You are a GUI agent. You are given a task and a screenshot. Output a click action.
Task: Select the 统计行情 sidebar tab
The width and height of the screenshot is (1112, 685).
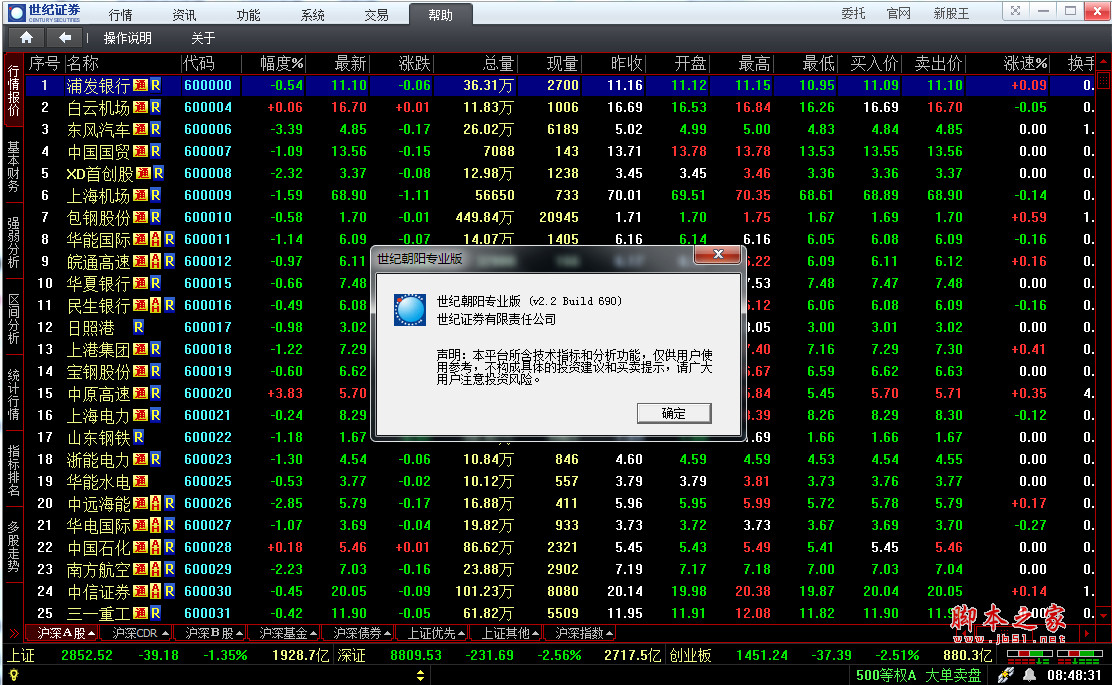point(13,394)
